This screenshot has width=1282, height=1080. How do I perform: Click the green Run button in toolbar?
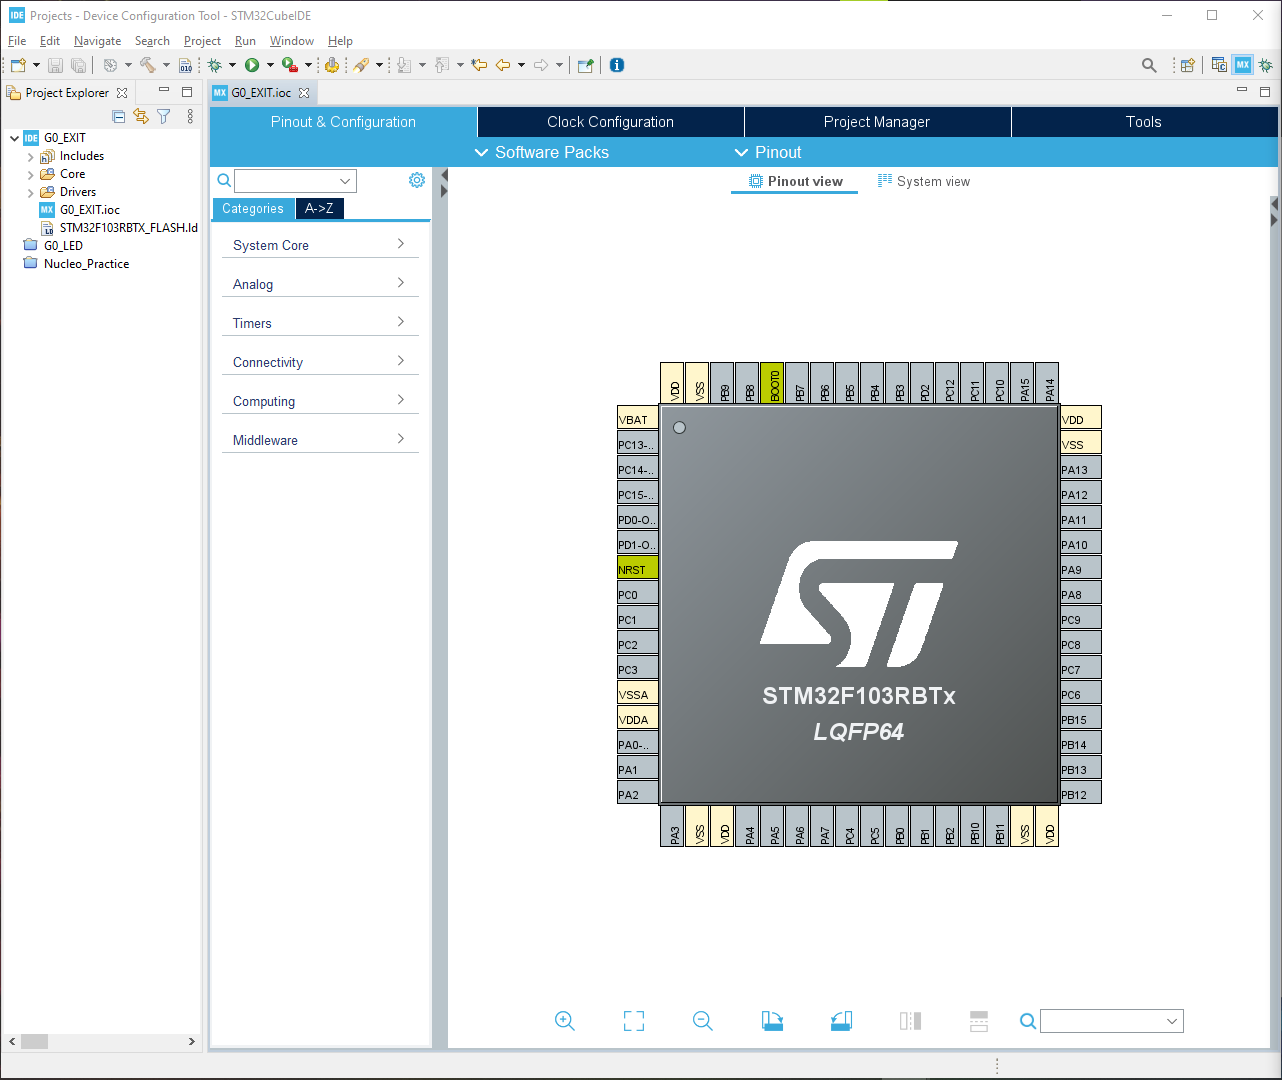click(252, 65)
